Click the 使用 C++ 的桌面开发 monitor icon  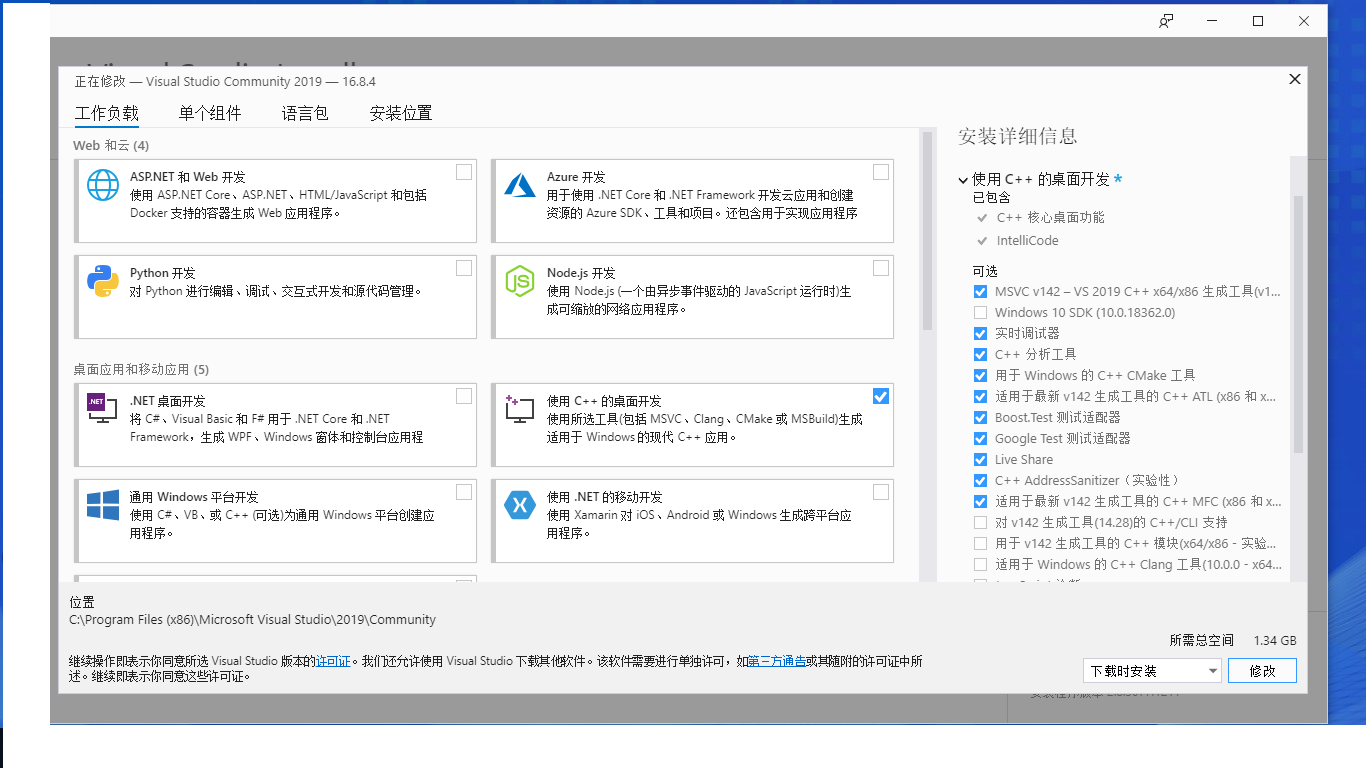click(520, 410)
